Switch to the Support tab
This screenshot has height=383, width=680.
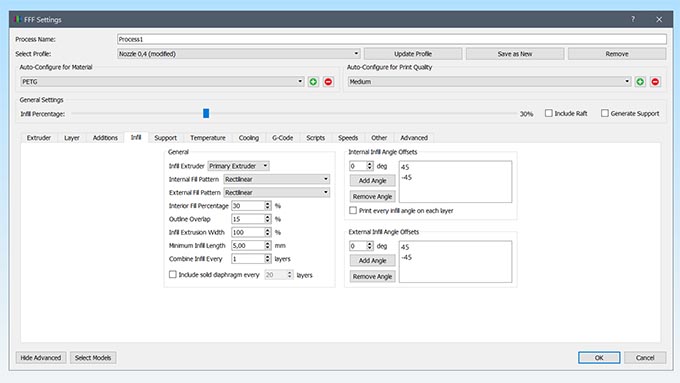pyautogui.click(x=165, y=137)
